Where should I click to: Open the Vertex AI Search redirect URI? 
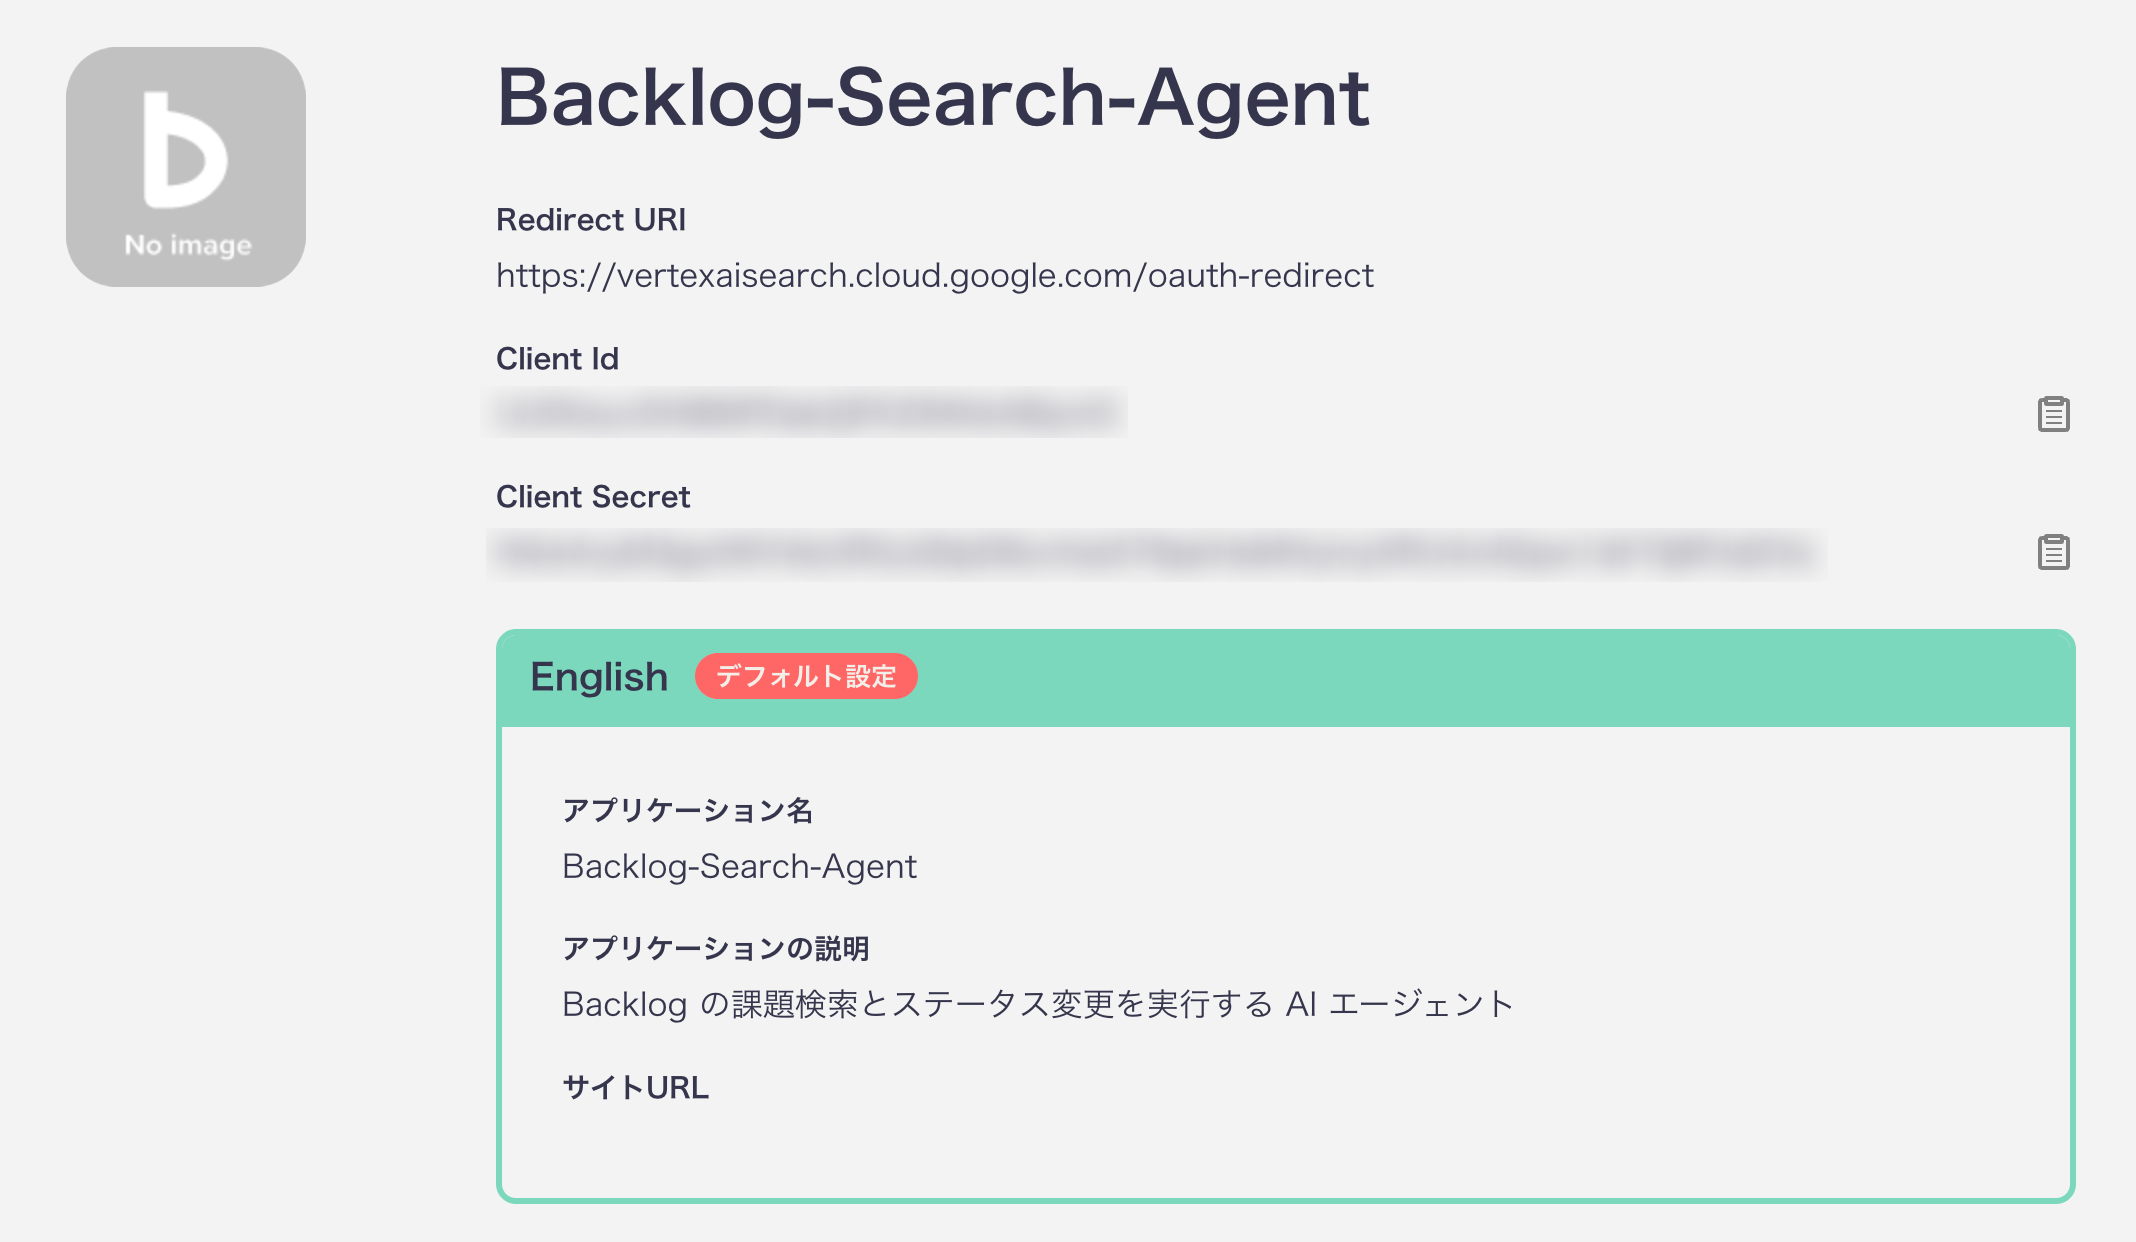[x=935, y=276]
